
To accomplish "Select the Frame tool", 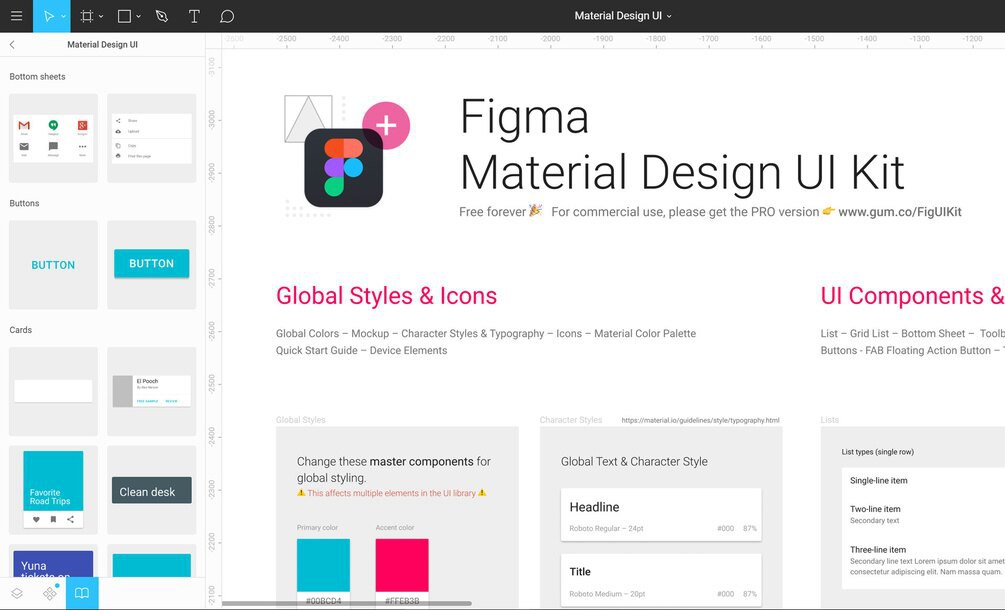I will click(x=87, y=16).
